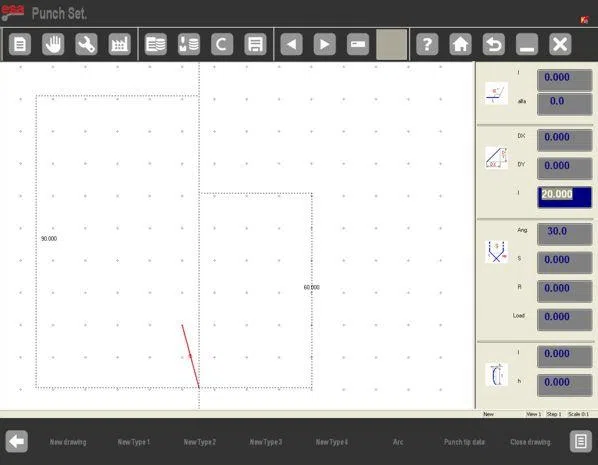Open help with question mark icon

point(427,44)
